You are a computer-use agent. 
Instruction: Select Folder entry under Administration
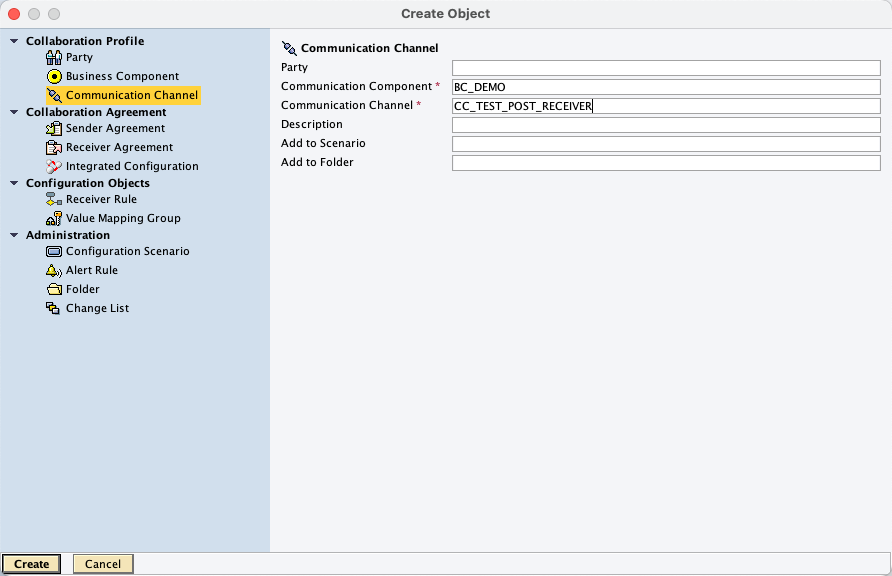tap(82, 289)
